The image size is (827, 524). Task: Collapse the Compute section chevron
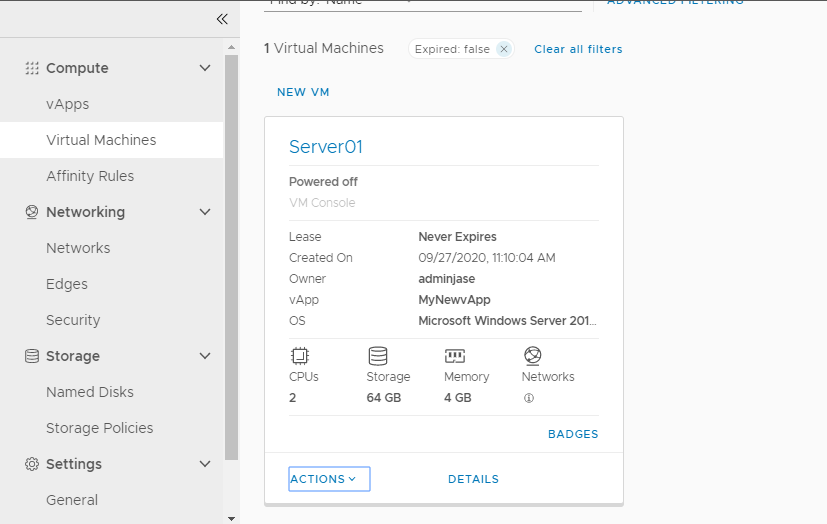(x=205, y=68)
